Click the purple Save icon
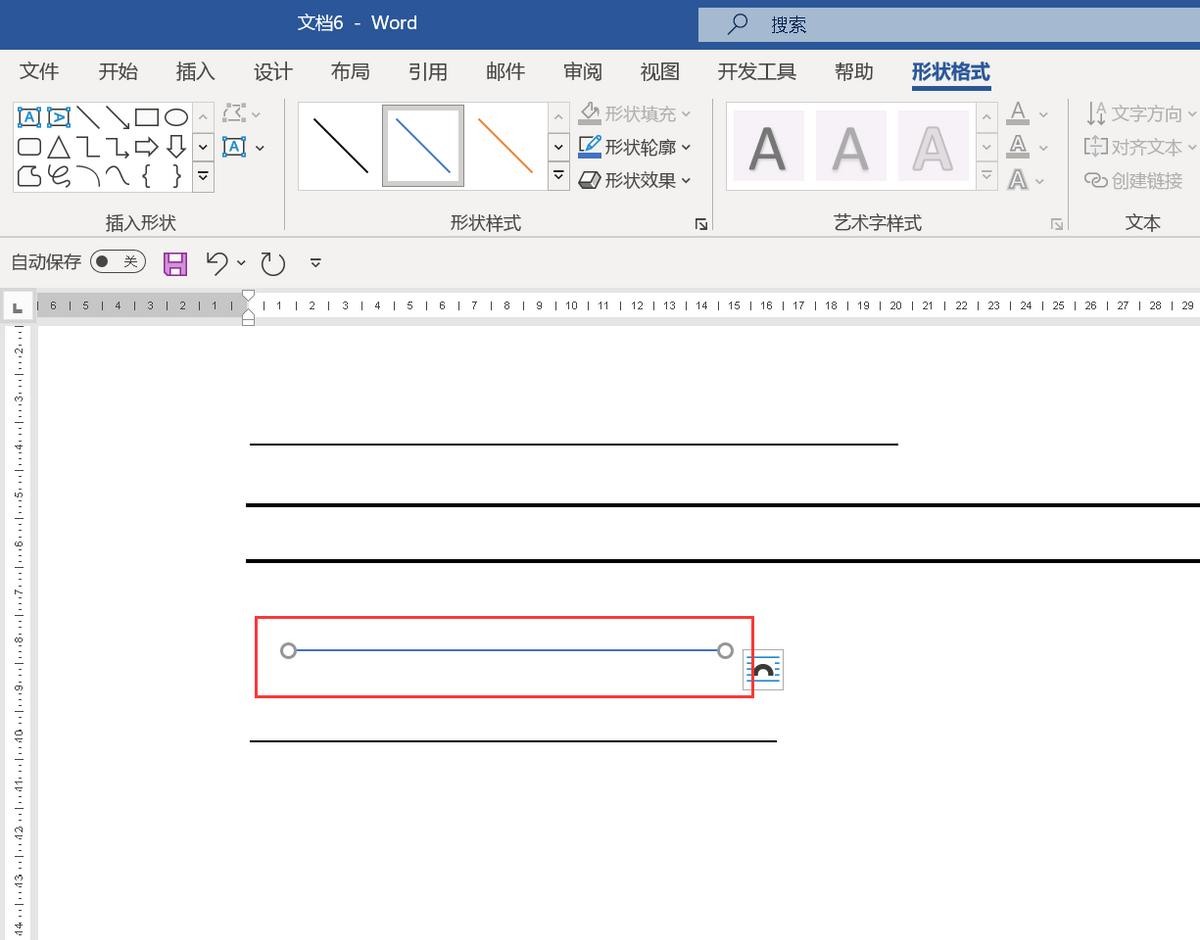 (175, 264)
